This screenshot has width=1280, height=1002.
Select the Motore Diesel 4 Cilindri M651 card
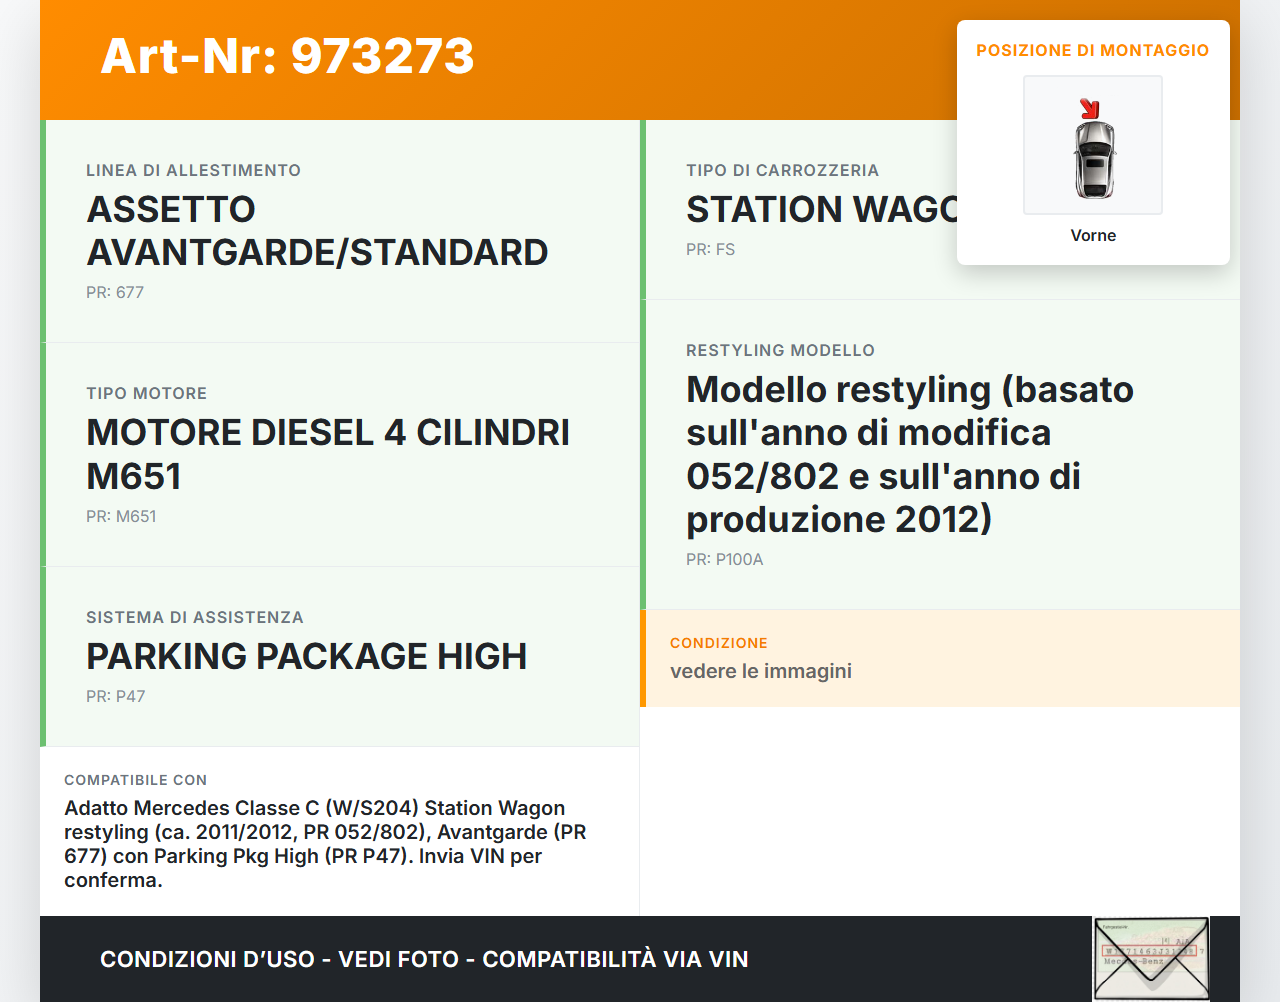(x=340, y=454)
